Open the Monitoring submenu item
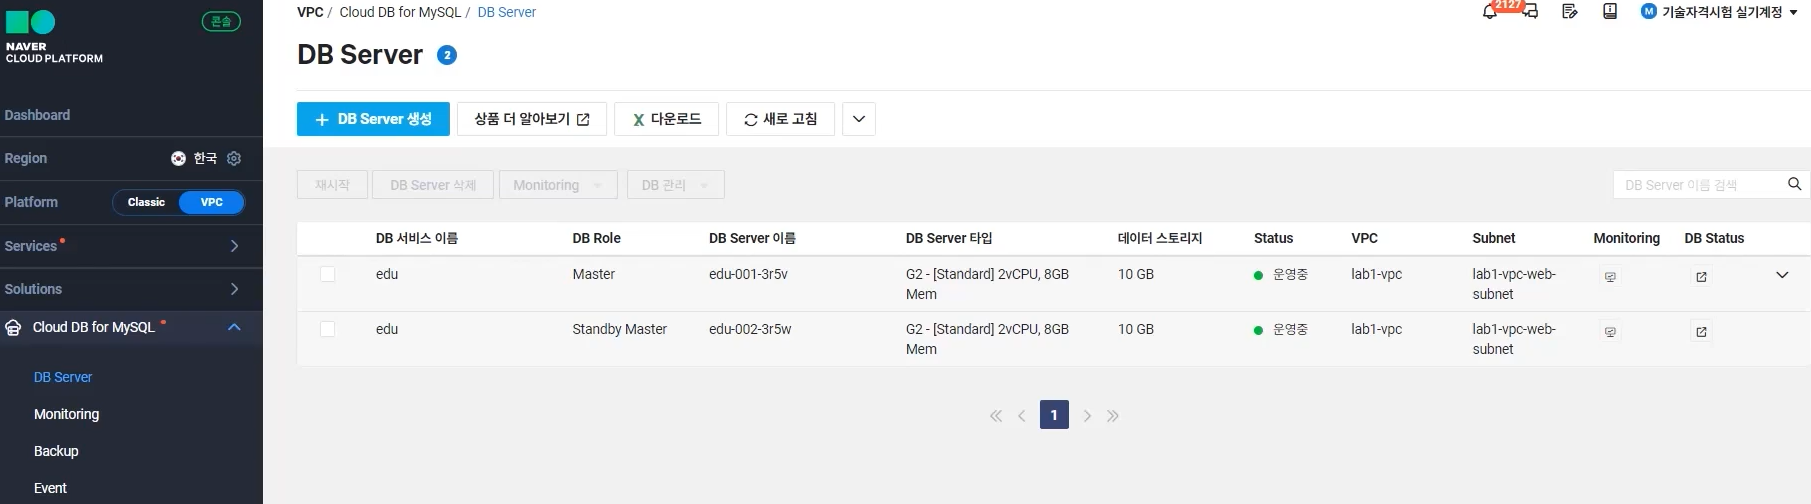 coord(66,414)
